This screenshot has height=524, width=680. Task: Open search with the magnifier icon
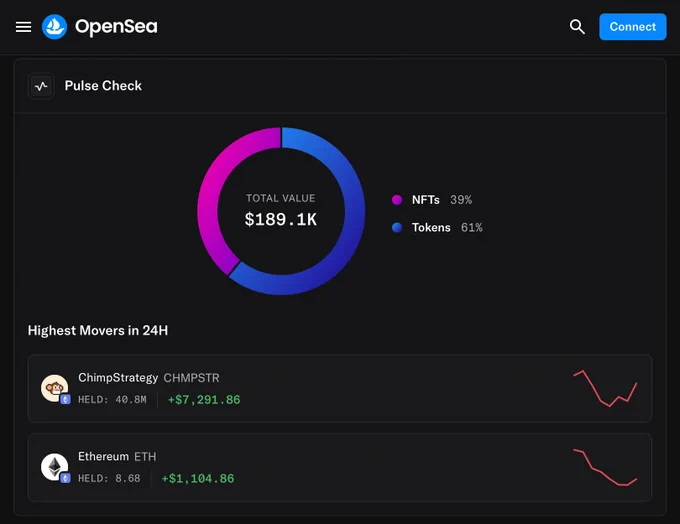coord(577,27)
